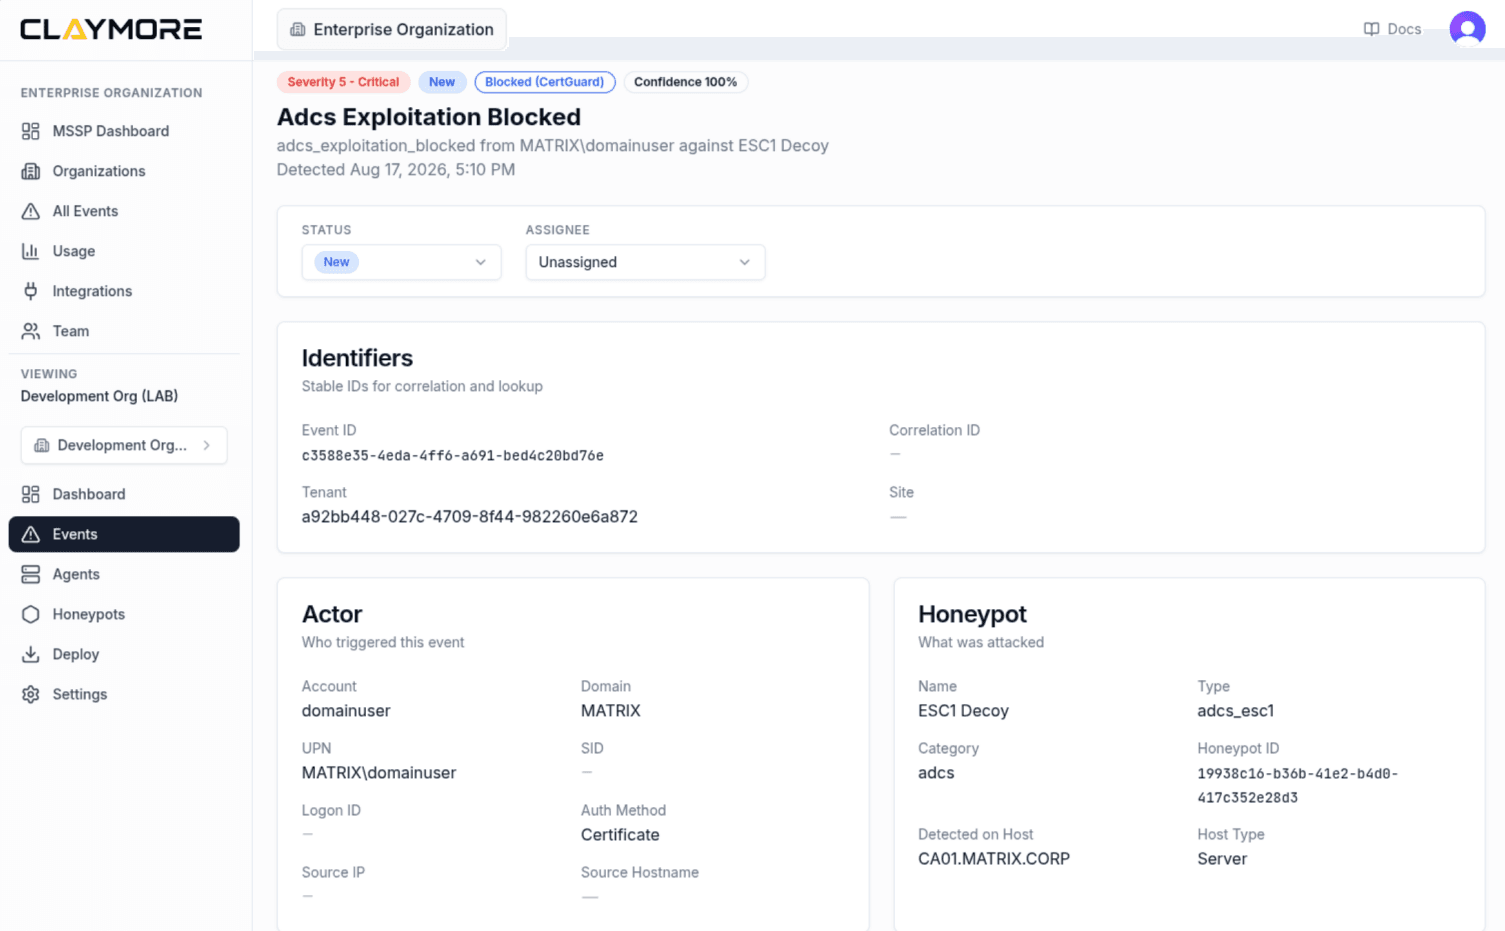
Task: Click the MSSP Dashboard grid icon
Action: click(x=31, y=131)
